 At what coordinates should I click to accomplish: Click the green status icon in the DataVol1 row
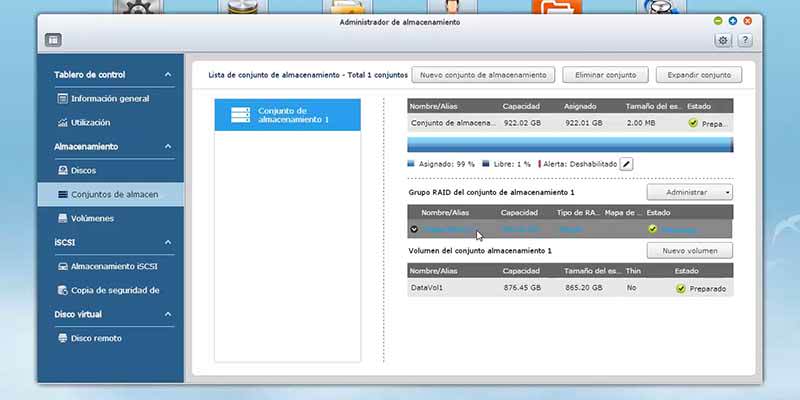[x=681, y=288]
